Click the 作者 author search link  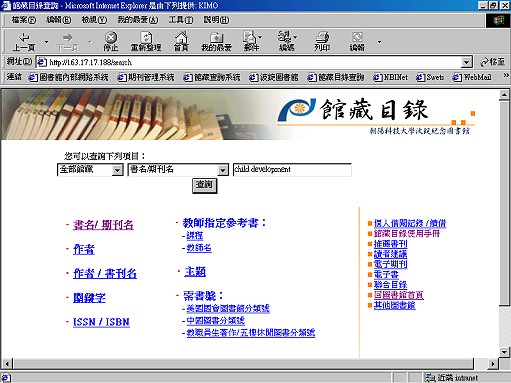[84, 249]
